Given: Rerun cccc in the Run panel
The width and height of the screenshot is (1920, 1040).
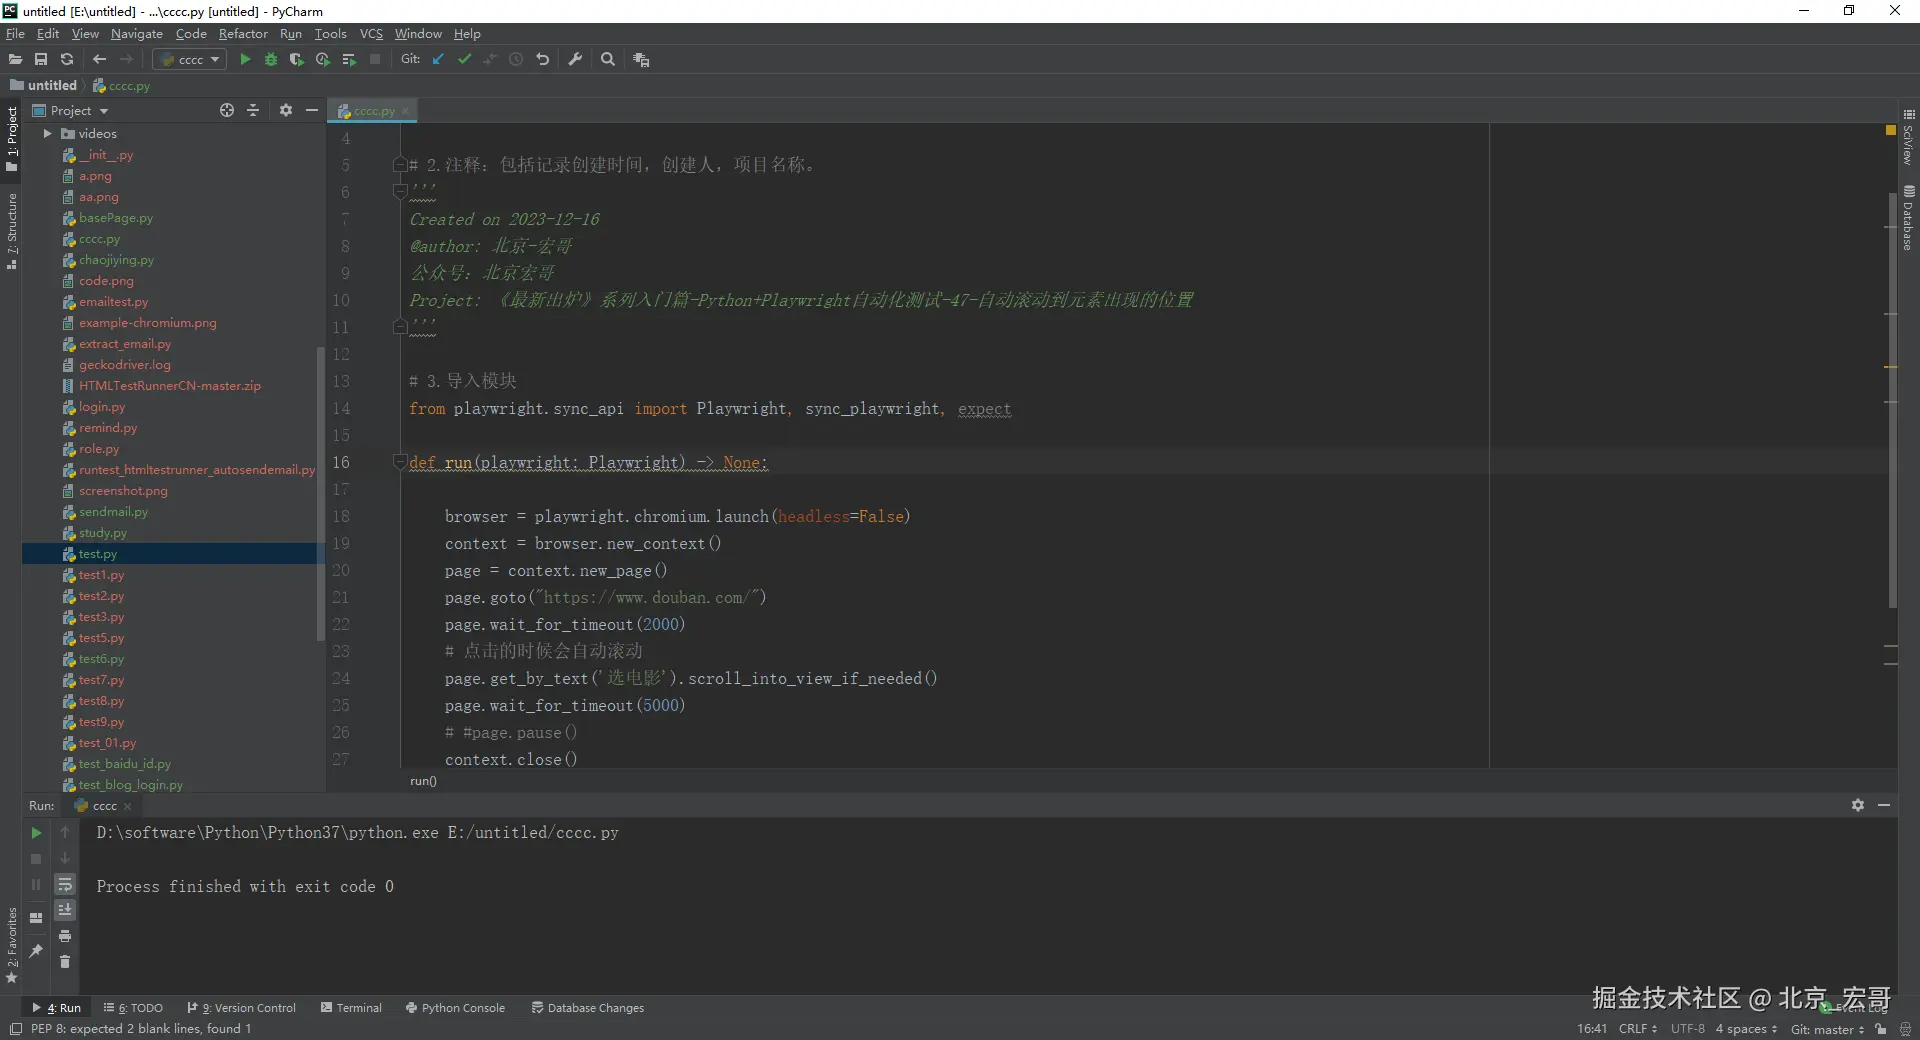Looking at the screenshot, I should pyautogui.click(x=36, y=833).
